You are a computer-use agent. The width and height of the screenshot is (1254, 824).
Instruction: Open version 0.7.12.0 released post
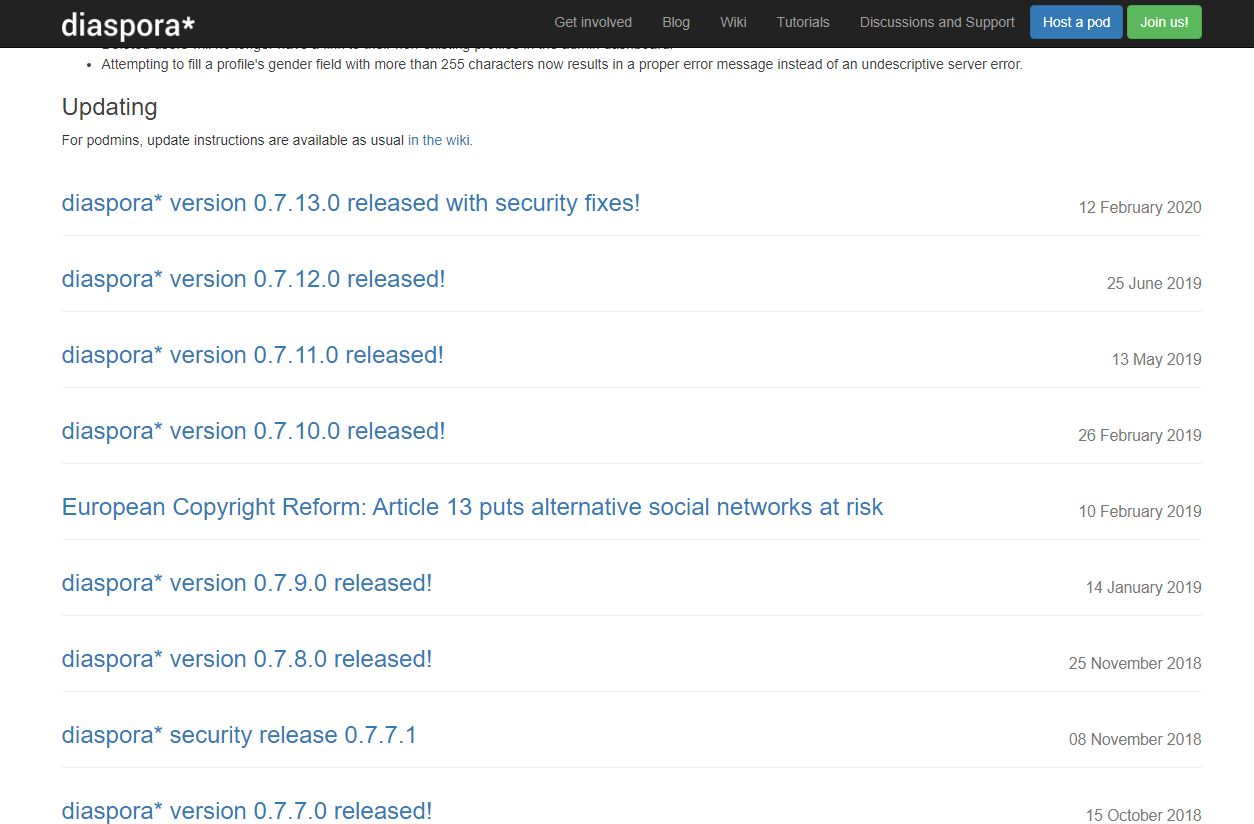(x=254, y=279)
